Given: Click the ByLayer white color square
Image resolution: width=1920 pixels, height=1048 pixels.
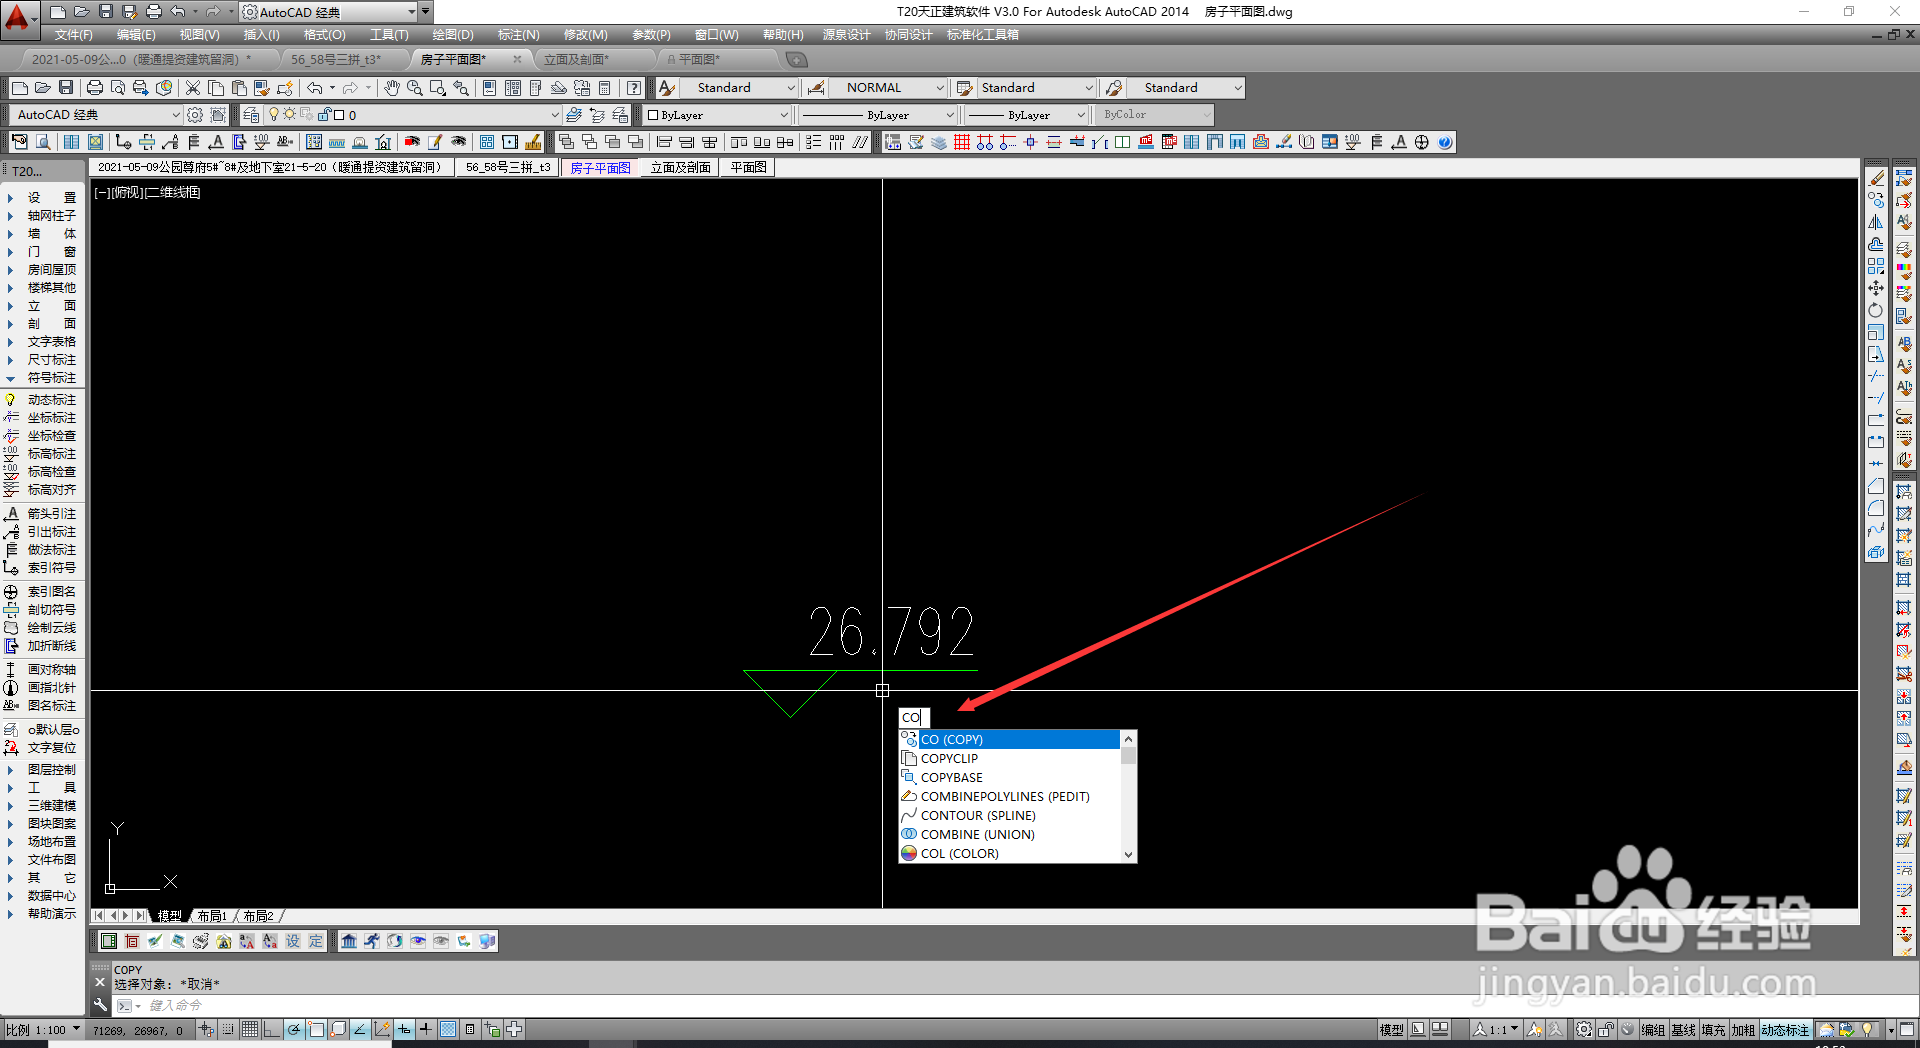Looking at the screenshot, I should (653, 115).
